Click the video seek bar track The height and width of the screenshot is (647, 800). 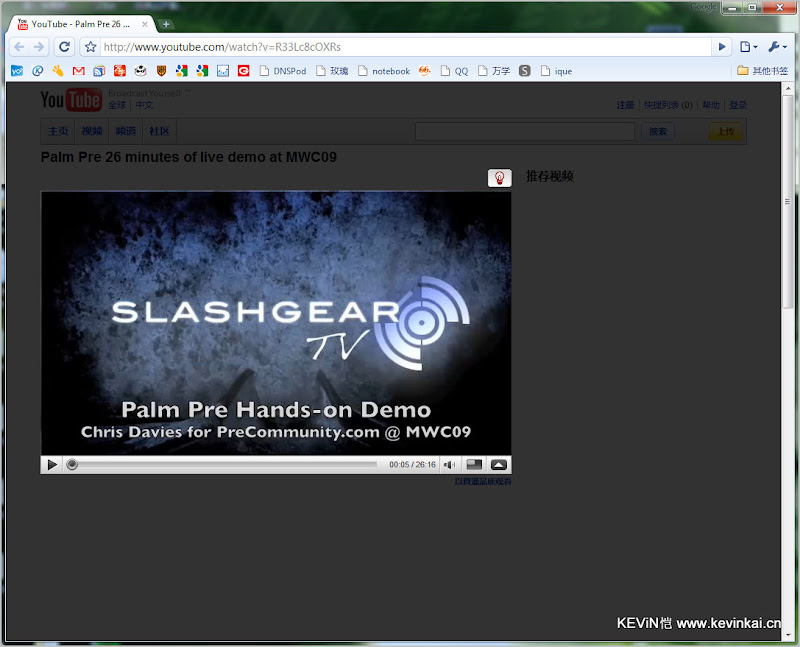pos(223,465)
